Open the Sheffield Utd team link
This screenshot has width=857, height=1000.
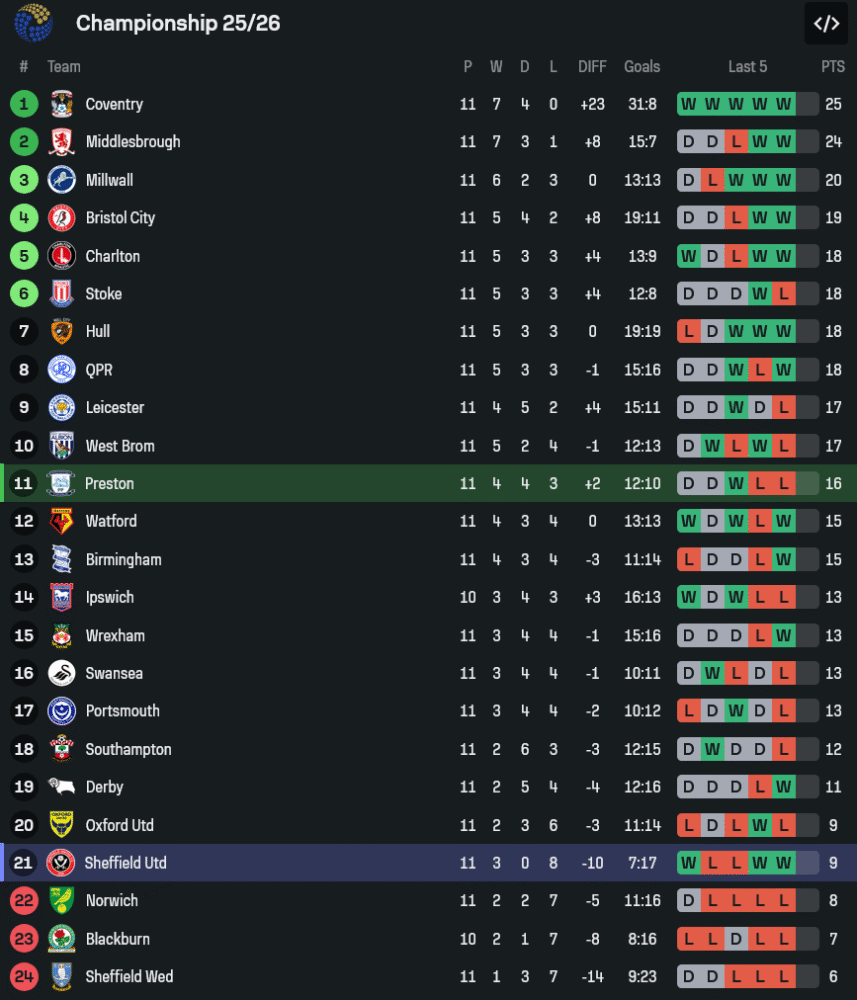pyautogui.click(x=125, y=863)
